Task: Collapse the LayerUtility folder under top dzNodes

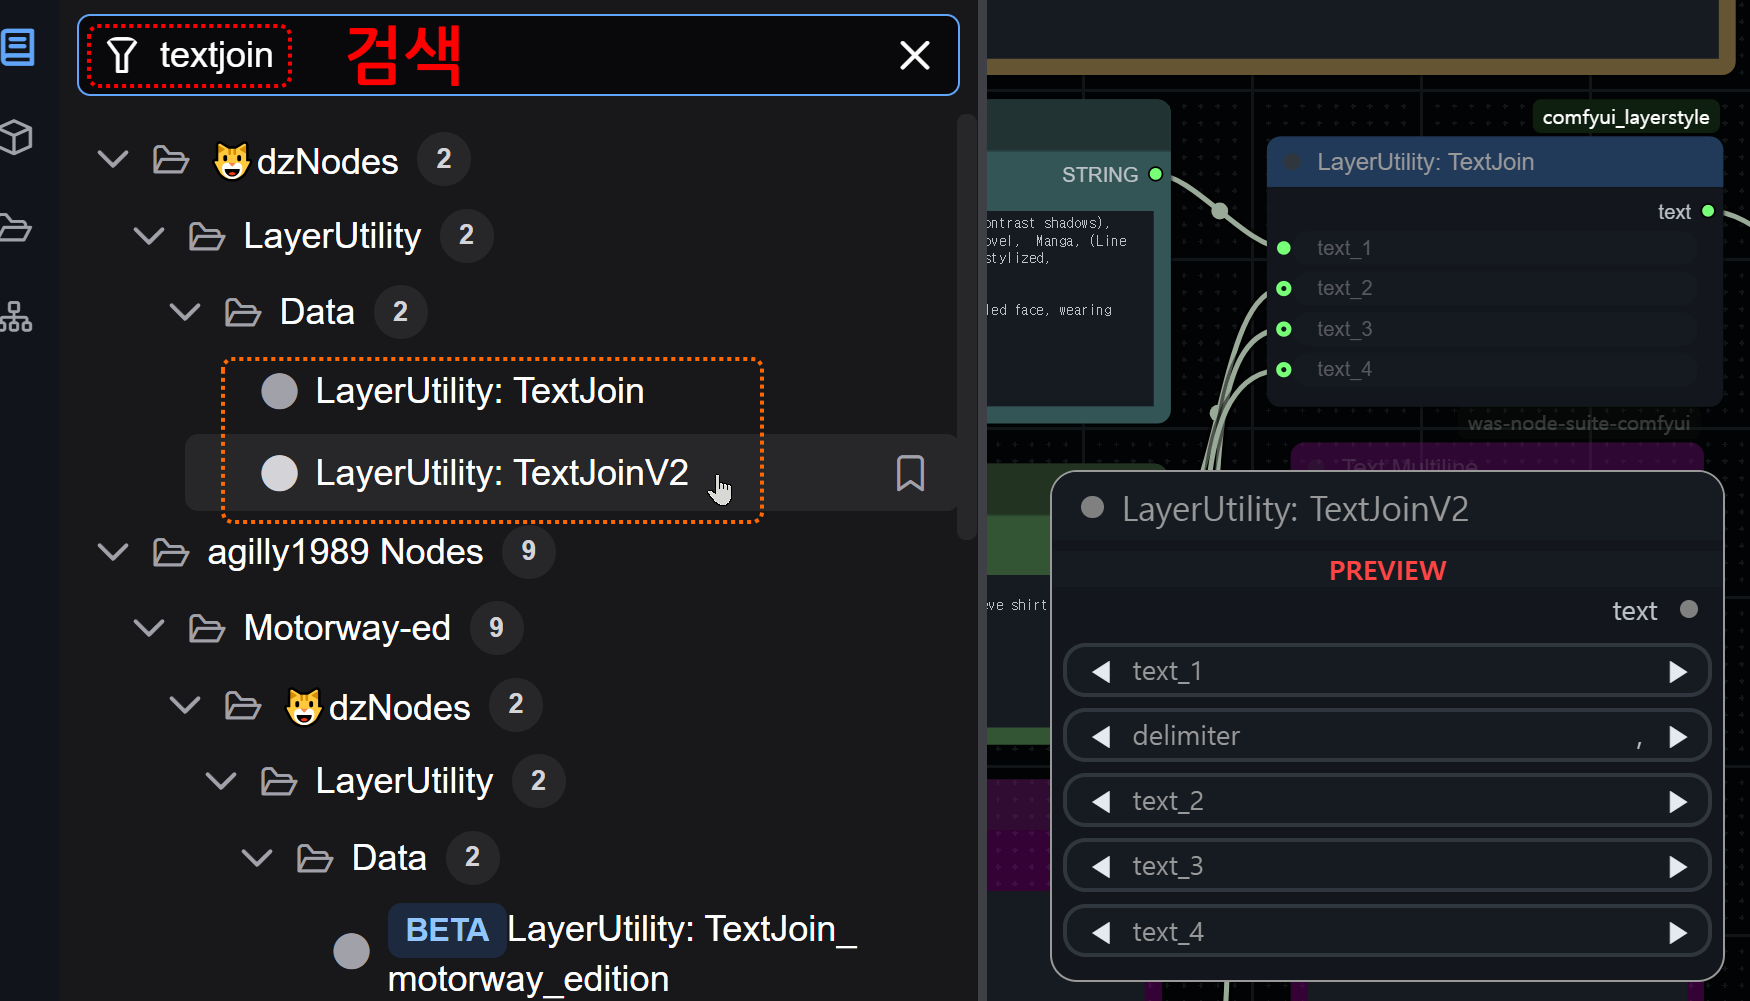Action: point(149,236)
